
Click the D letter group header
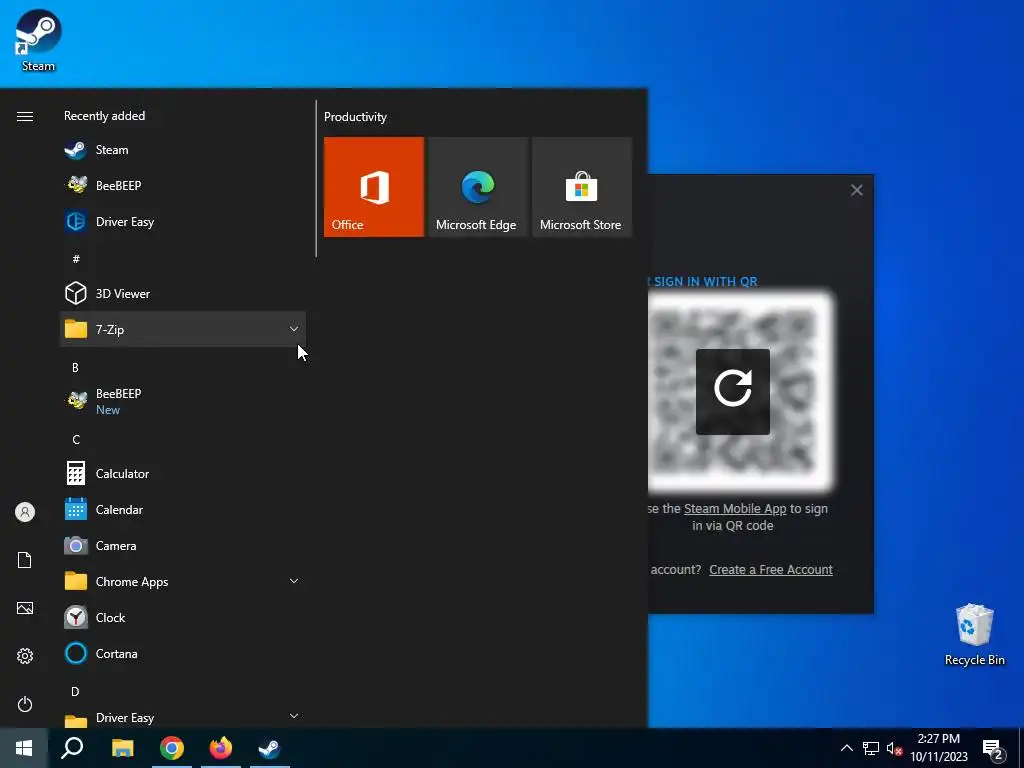tap(75, 691)
